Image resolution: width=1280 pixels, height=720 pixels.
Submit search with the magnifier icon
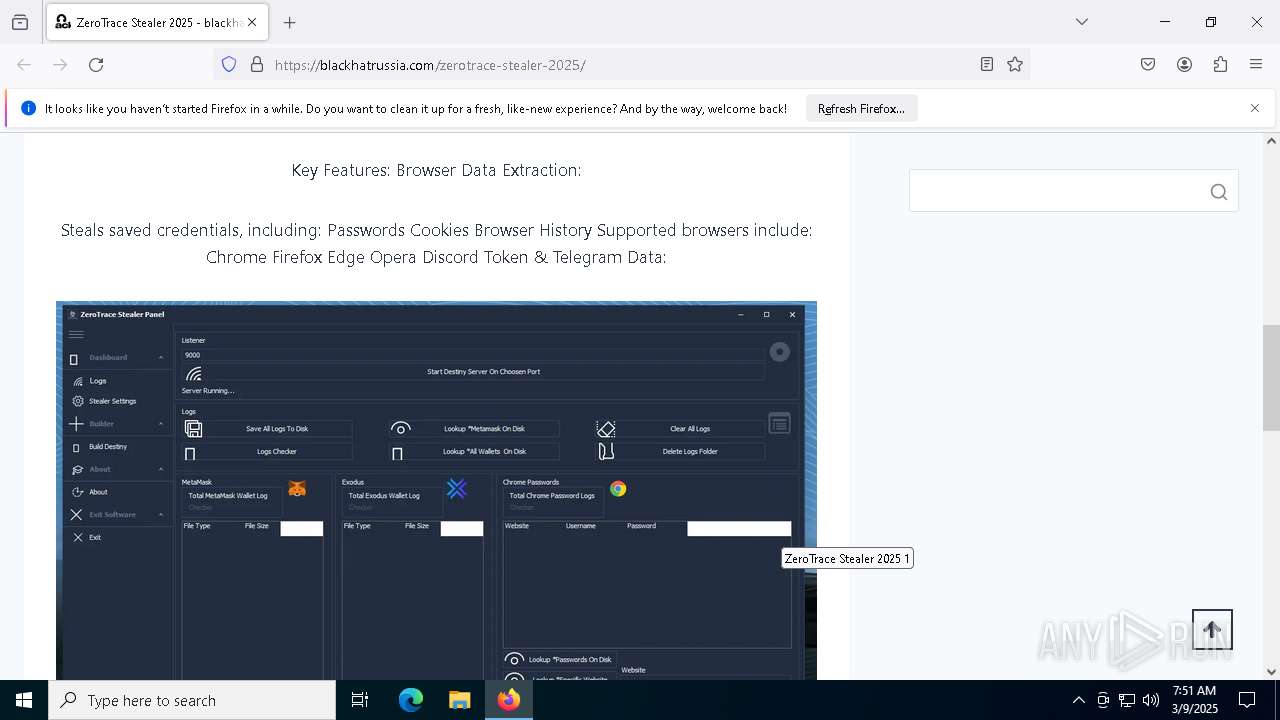tap(1218, 192)
